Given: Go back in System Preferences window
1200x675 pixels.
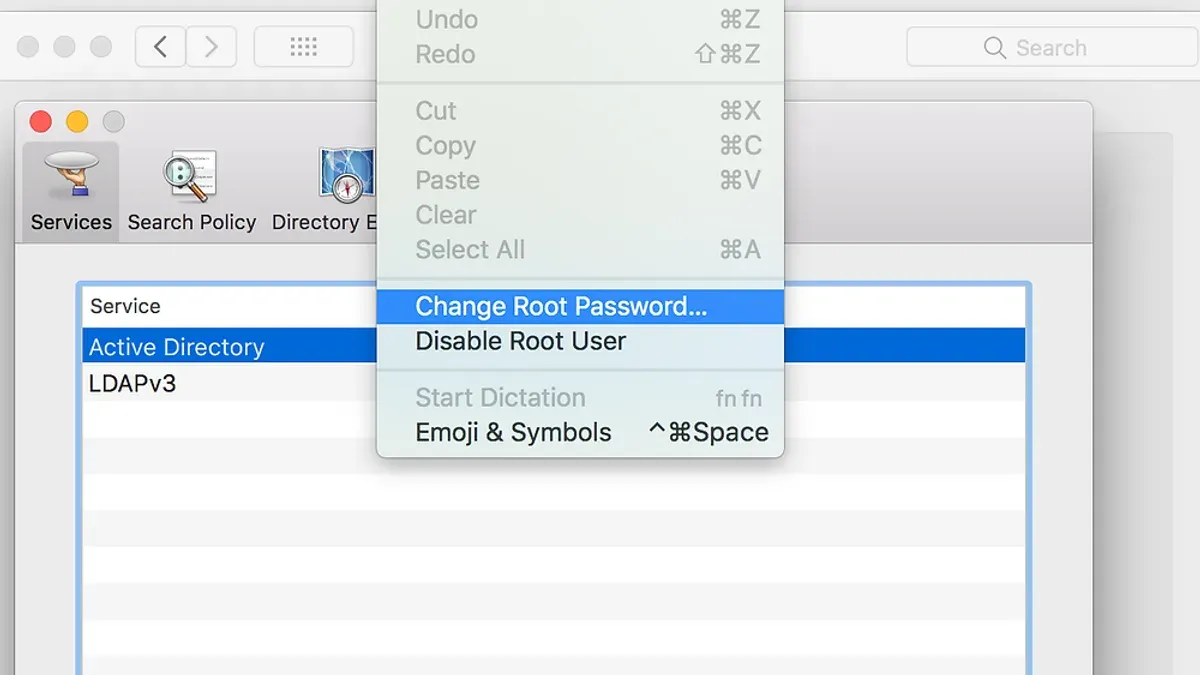Looking at the screenshot, I should (x=160, y=47).
